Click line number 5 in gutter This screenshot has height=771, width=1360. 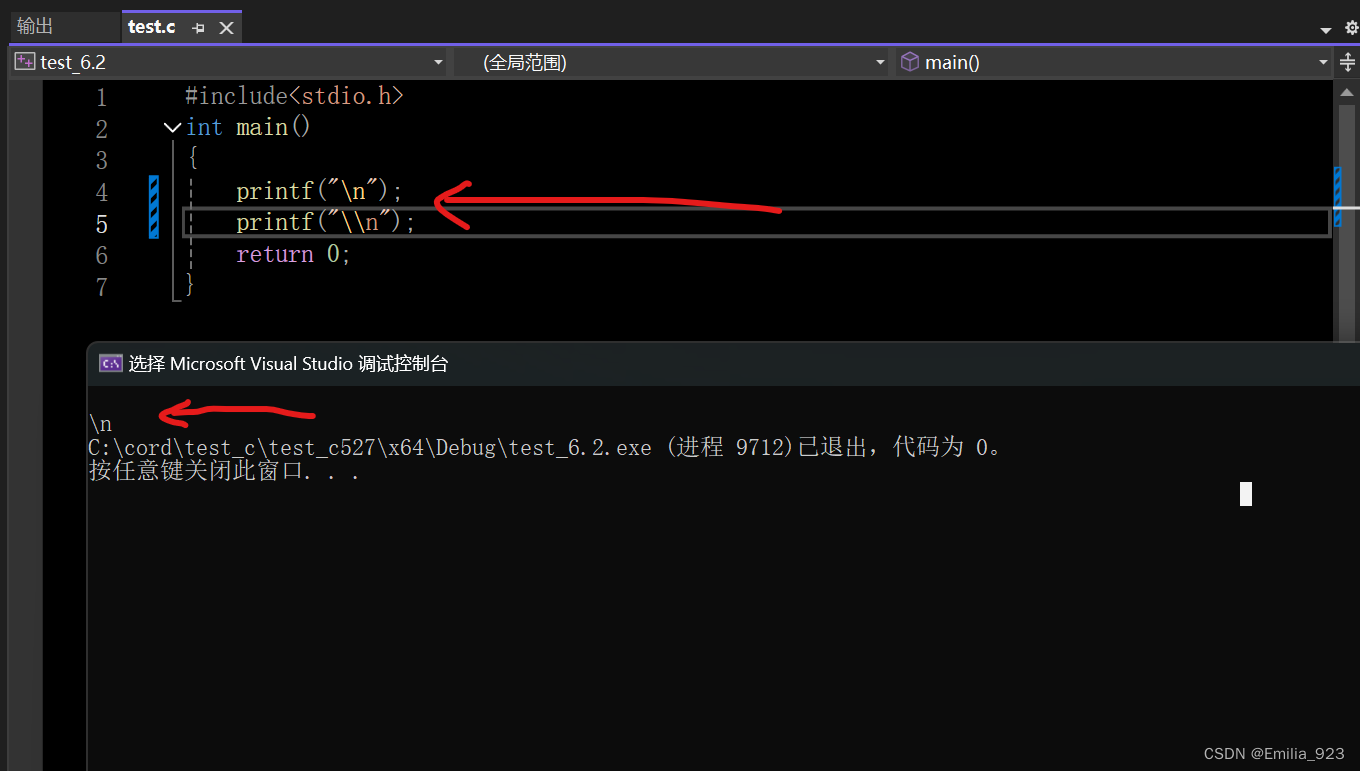[101, 223]
